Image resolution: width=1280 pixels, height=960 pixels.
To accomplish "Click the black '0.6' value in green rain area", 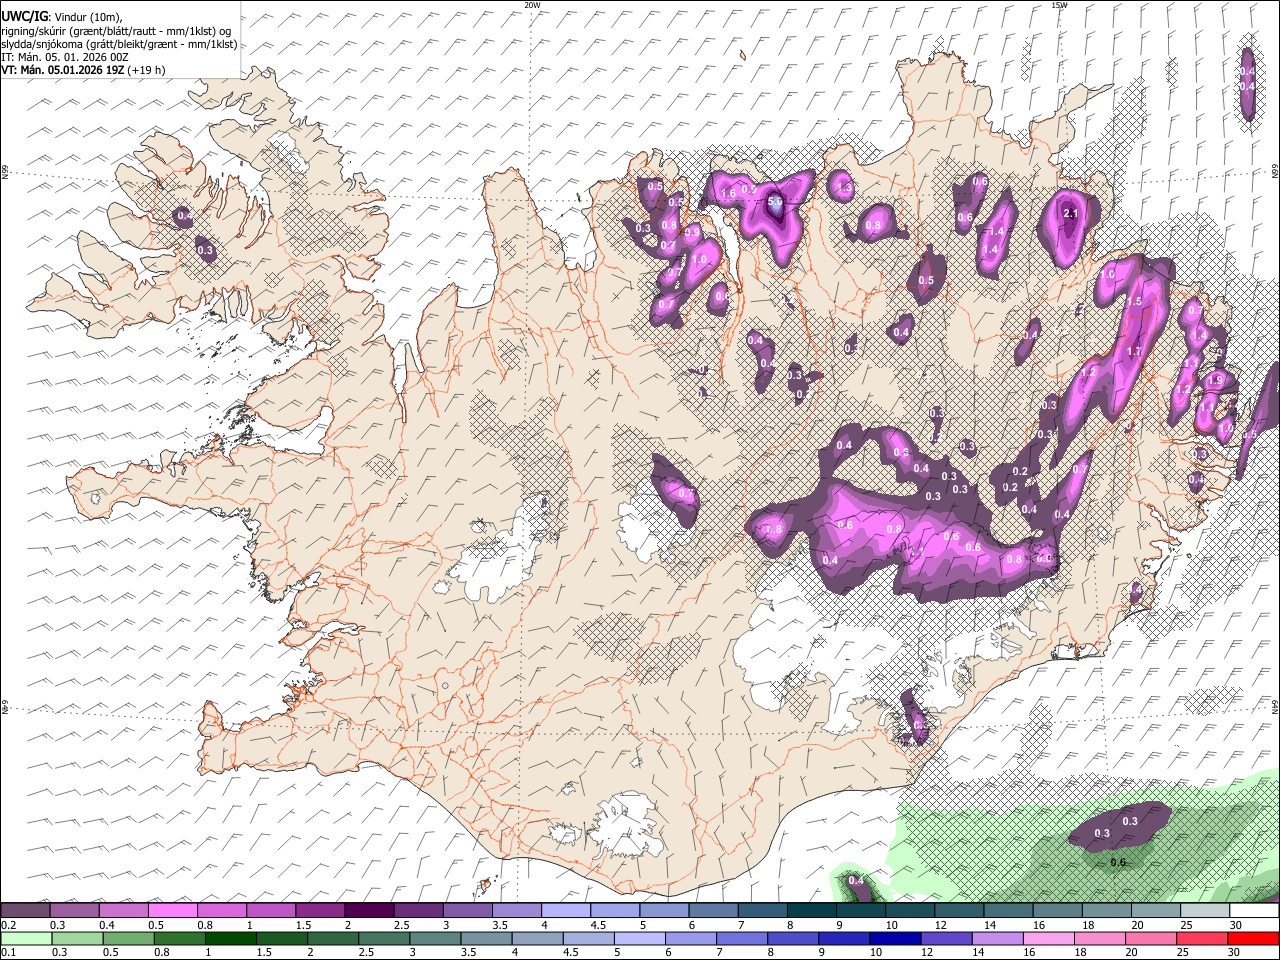I will pyautogui.click(x=1118, y=862).
